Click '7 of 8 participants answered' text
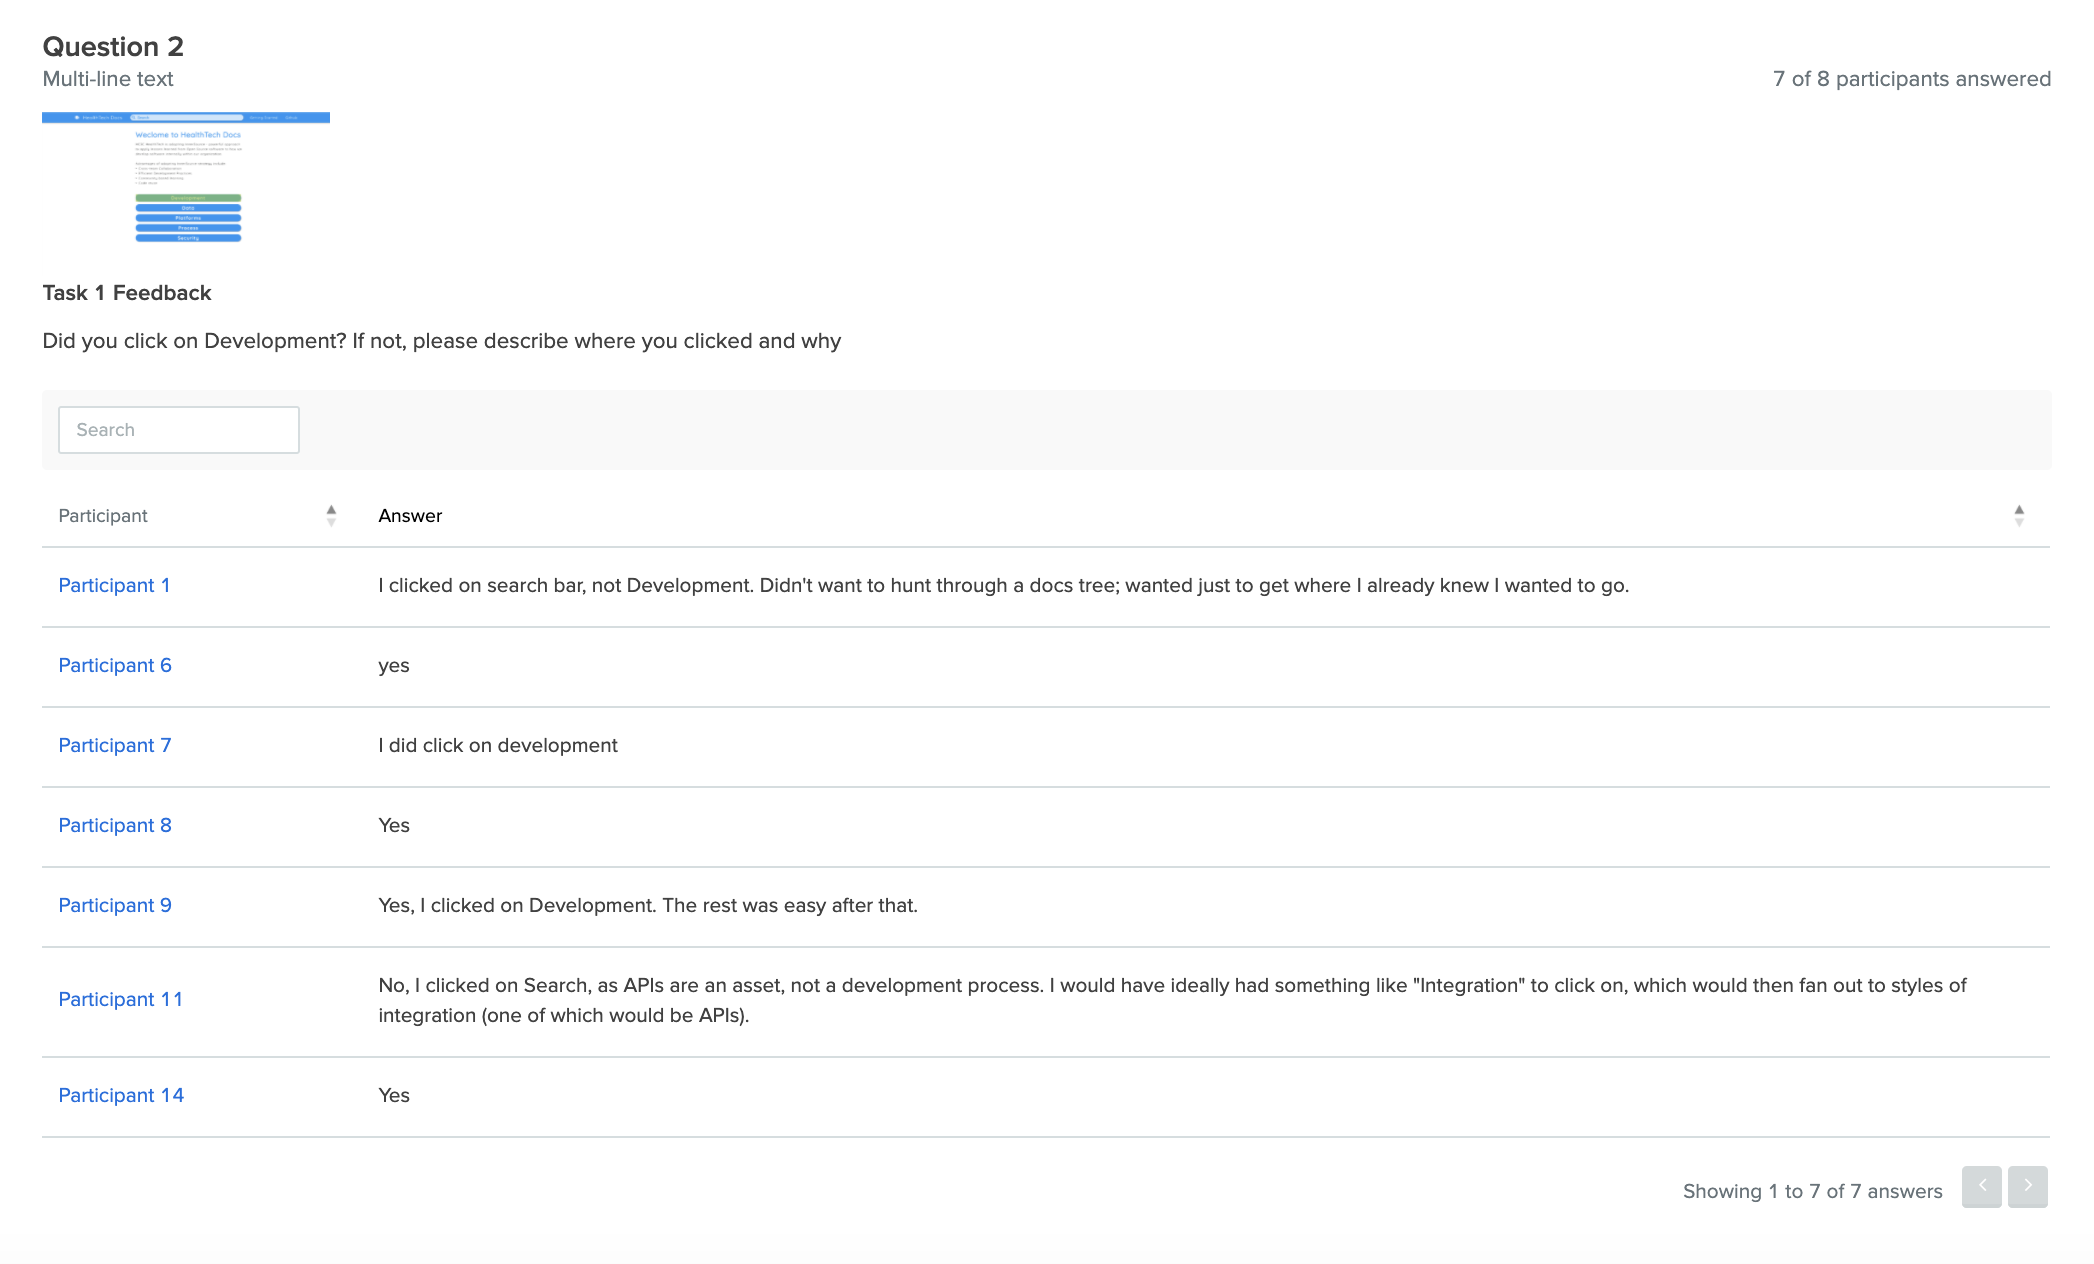Viewport: 2094px width, 1264px height. click(x=1912, y=79)
